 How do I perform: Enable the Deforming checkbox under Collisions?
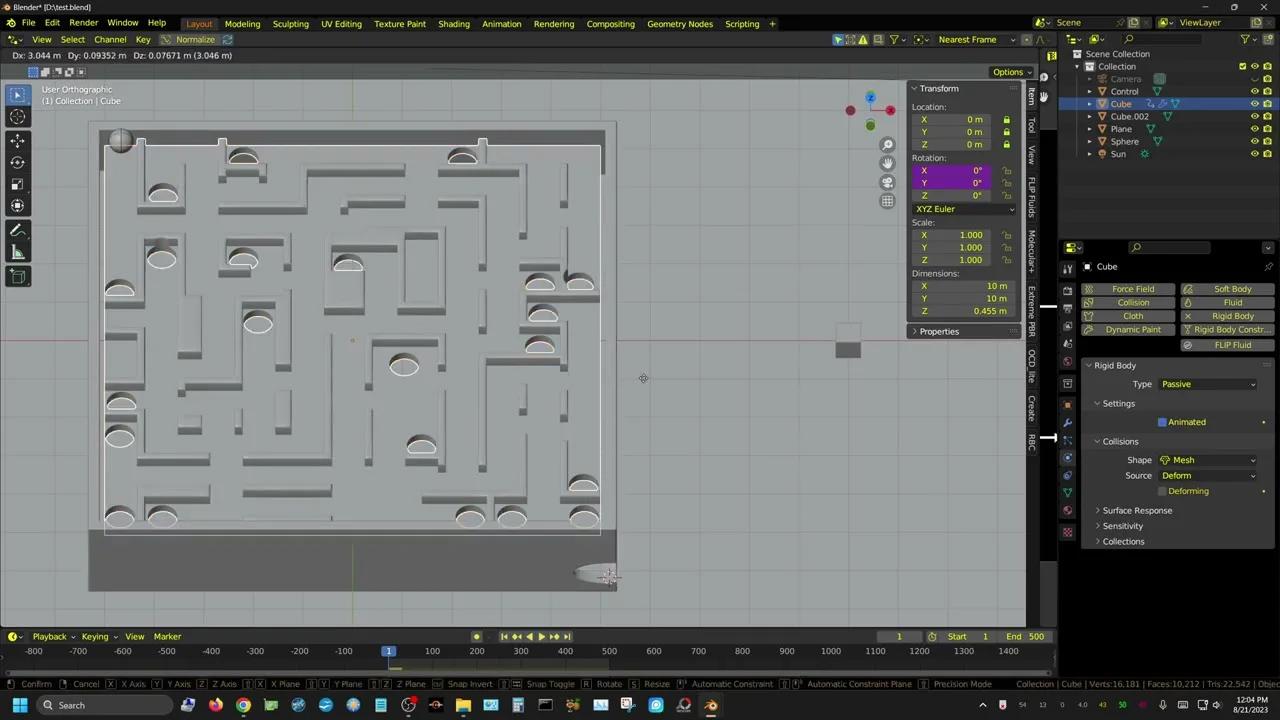(x=1163, y=490)
